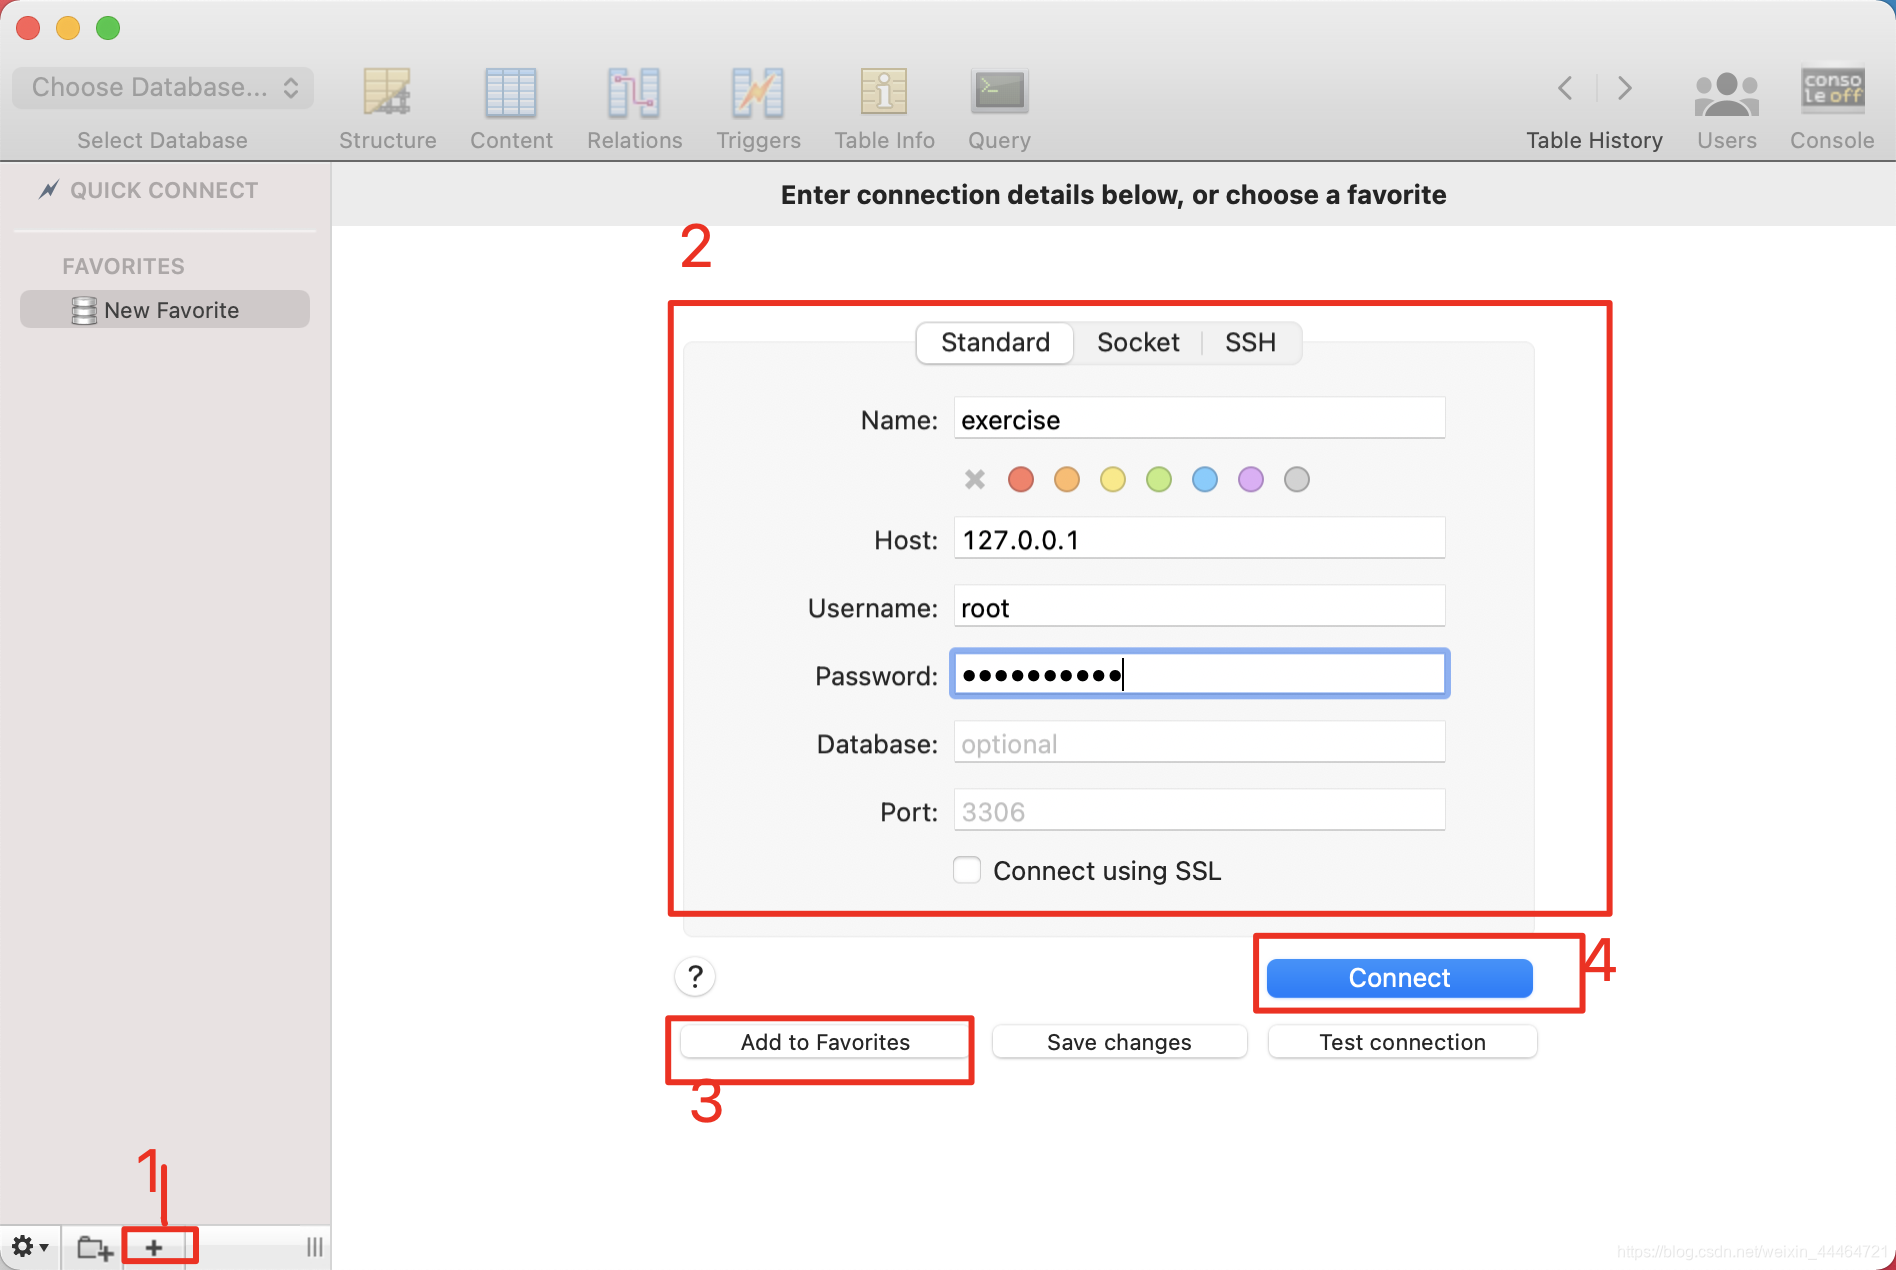
Task: Open the Users management icon
Action: [x=1727, y=93]
